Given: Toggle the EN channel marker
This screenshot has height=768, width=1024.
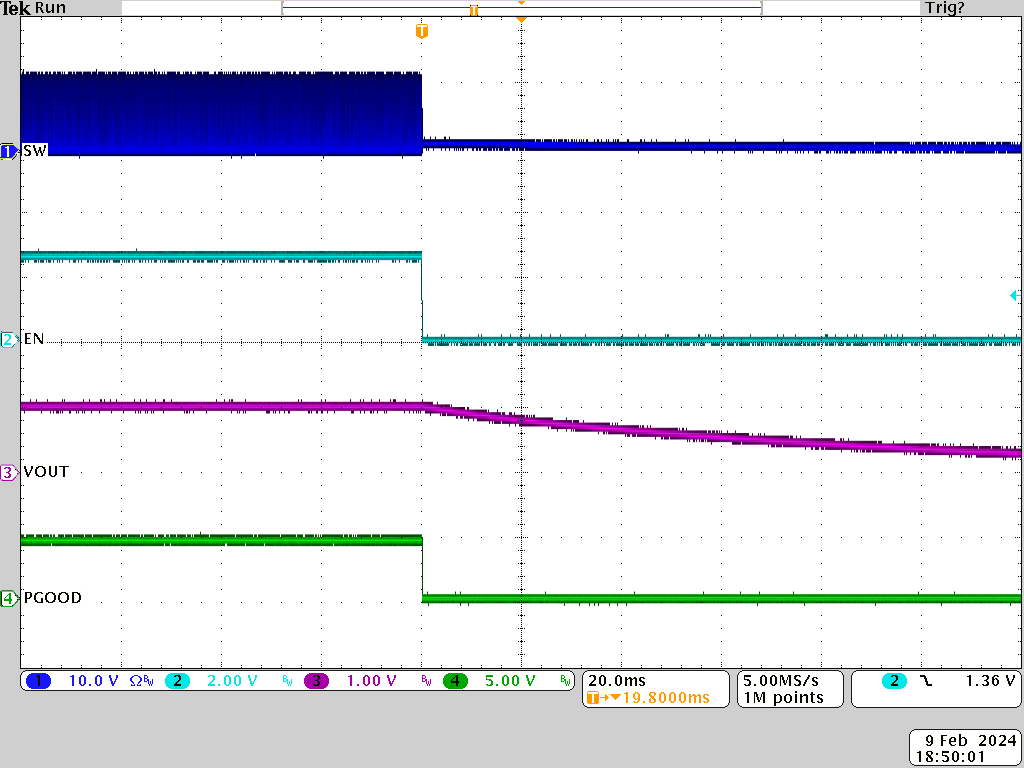Looking at the screenshot, I should 9,339.
